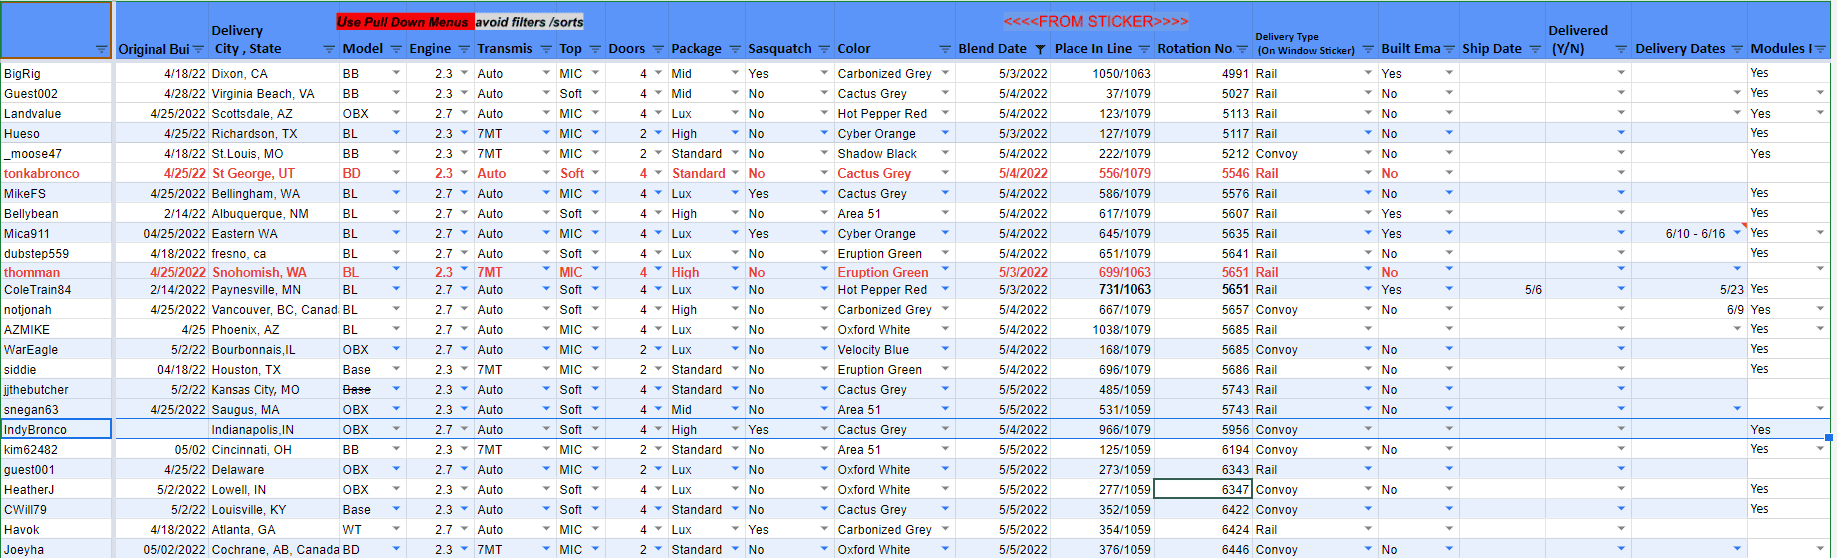Select the 'Cochrane, AB, Canada' city cell
Viewport: 1837px width, 558px height.
274,549
